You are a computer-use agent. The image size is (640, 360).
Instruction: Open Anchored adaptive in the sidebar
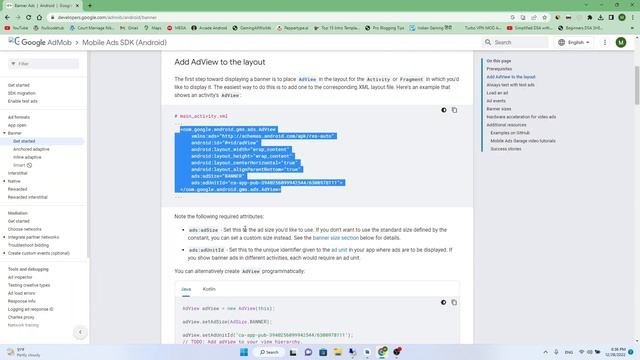click(x=31, y=149)
